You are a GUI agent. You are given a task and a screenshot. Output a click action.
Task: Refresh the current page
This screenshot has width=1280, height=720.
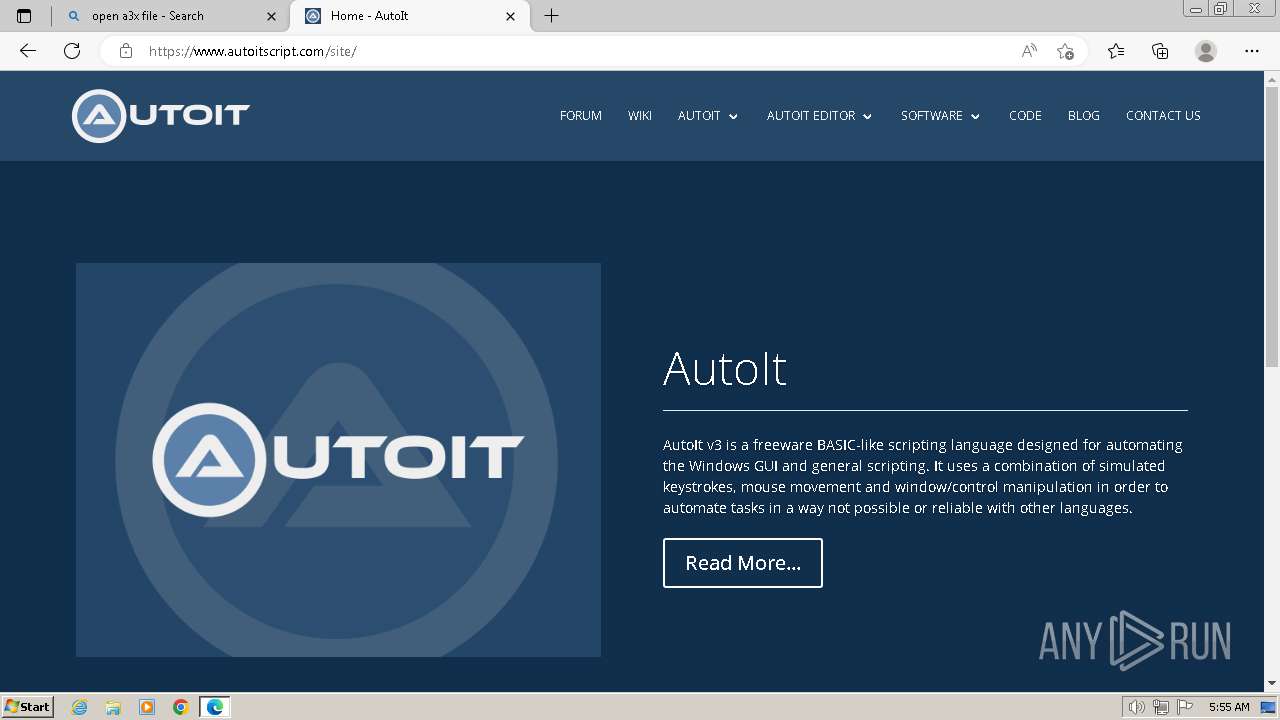pos(72,51)
